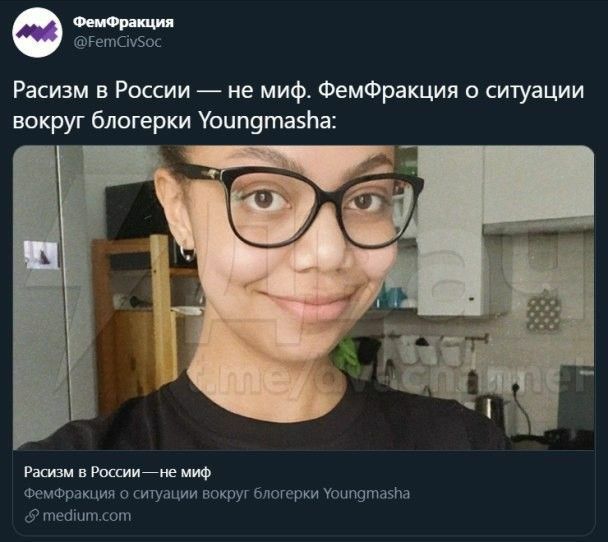Click card description about блогерки Youngmasha
Viewport: 608px width, 542px height.
tap(217, 494)
